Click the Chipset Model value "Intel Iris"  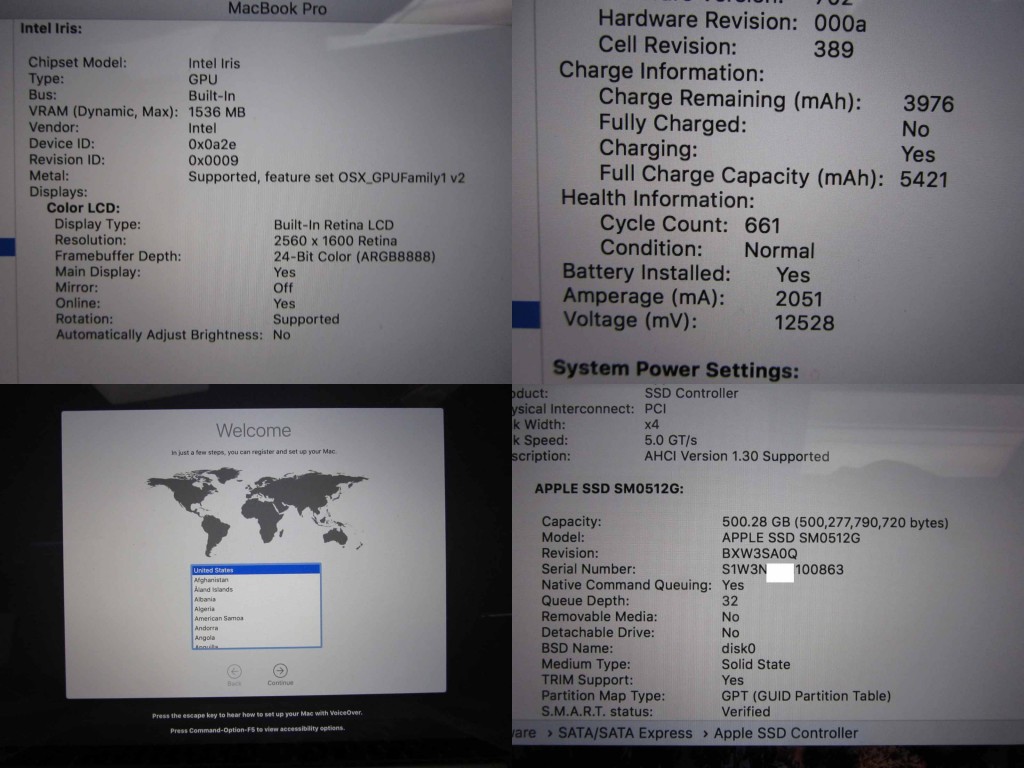click(x=214, y=63)
